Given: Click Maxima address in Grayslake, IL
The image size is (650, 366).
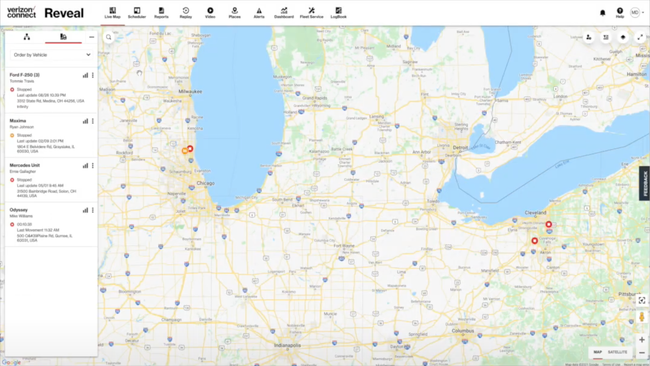Looking at the screenshot, I should tap(46, 149).
